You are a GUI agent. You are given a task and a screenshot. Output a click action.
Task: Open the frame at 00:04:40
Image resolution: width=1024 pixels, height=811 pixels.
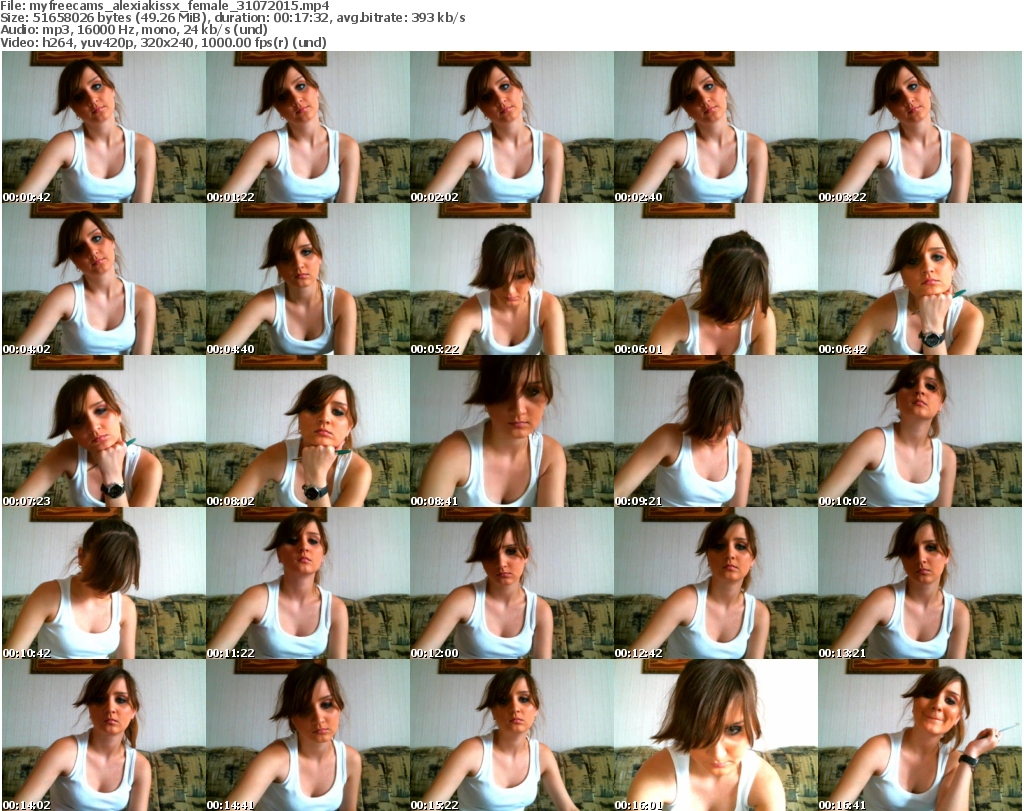click(308, 279)
